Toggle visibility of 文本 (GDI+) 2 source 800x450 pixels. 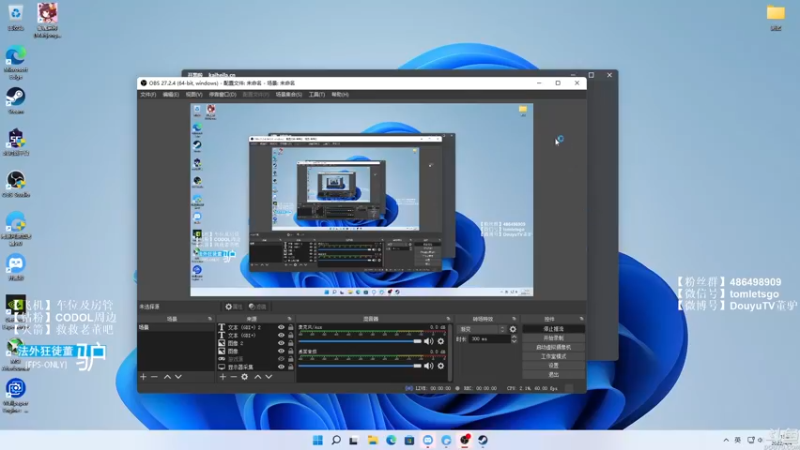pos(281,327)
